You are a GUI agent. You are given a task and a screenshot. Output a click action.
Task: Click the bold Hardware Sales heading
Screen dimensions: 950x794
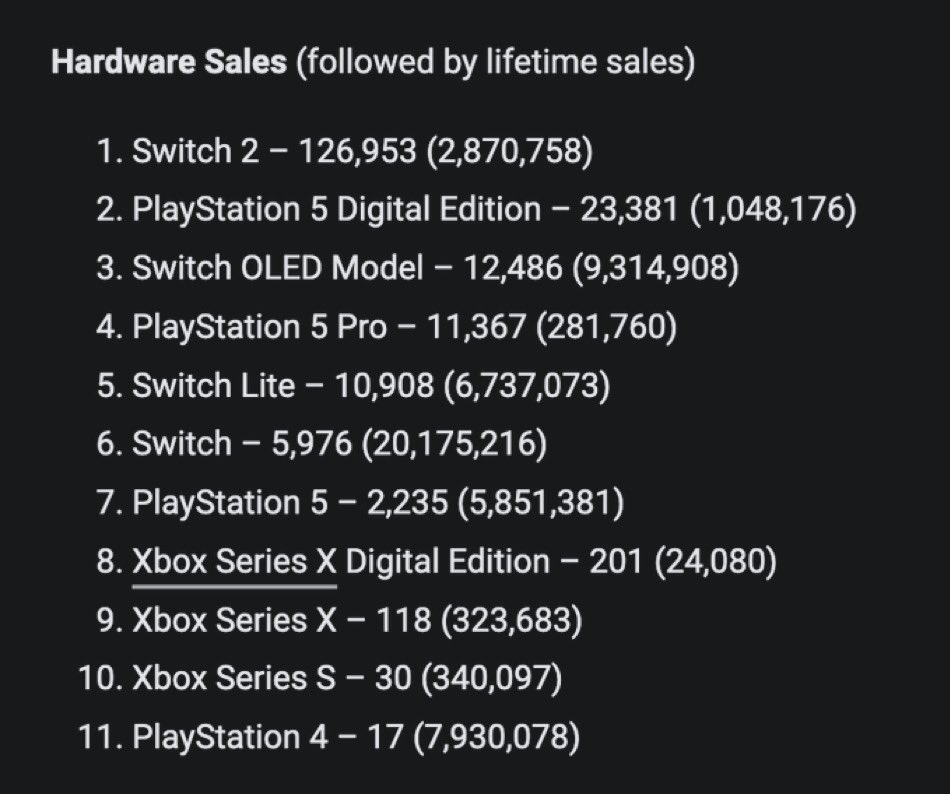(x=168, y=63)
